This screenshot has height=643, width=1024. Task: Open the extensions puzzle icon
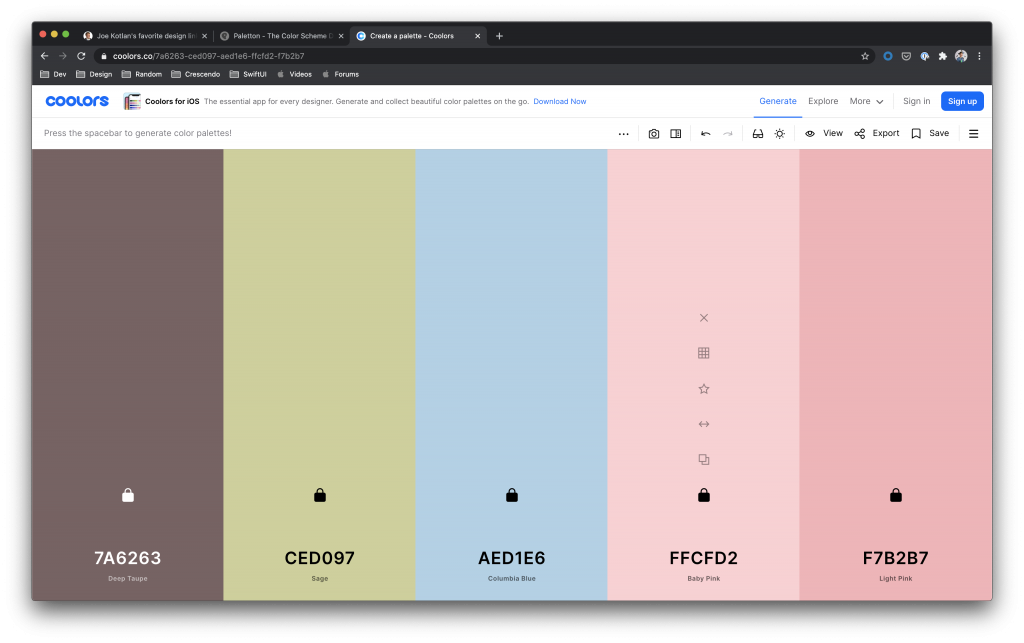coord(942,56)
